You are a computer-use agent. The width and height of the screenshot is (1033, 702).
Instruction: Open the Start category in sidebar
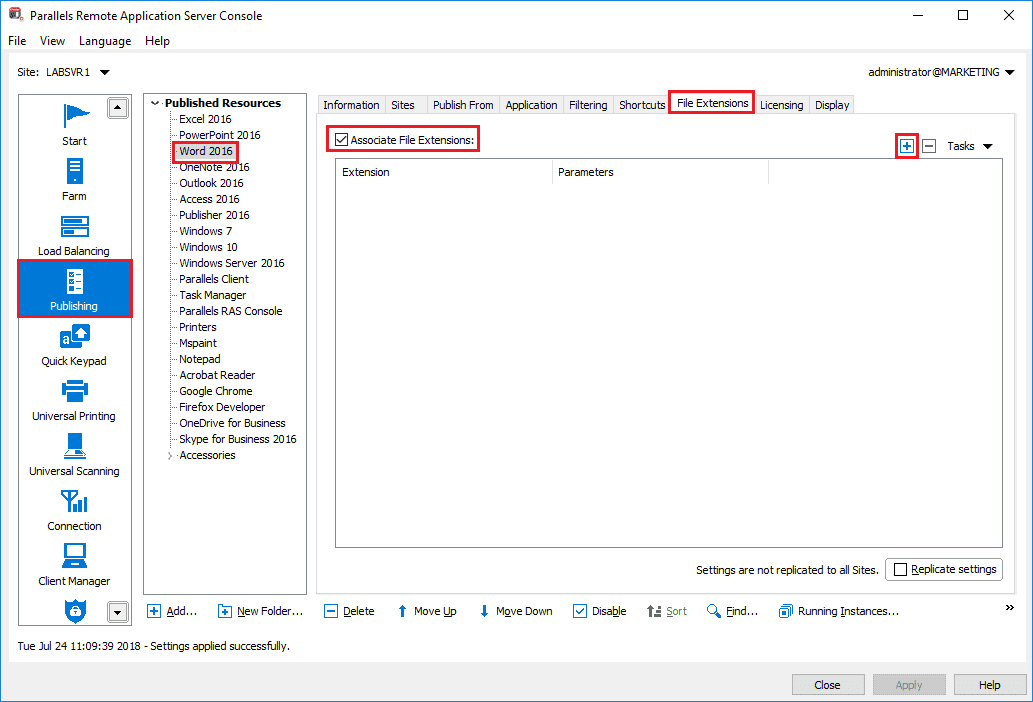click(74, 124)
